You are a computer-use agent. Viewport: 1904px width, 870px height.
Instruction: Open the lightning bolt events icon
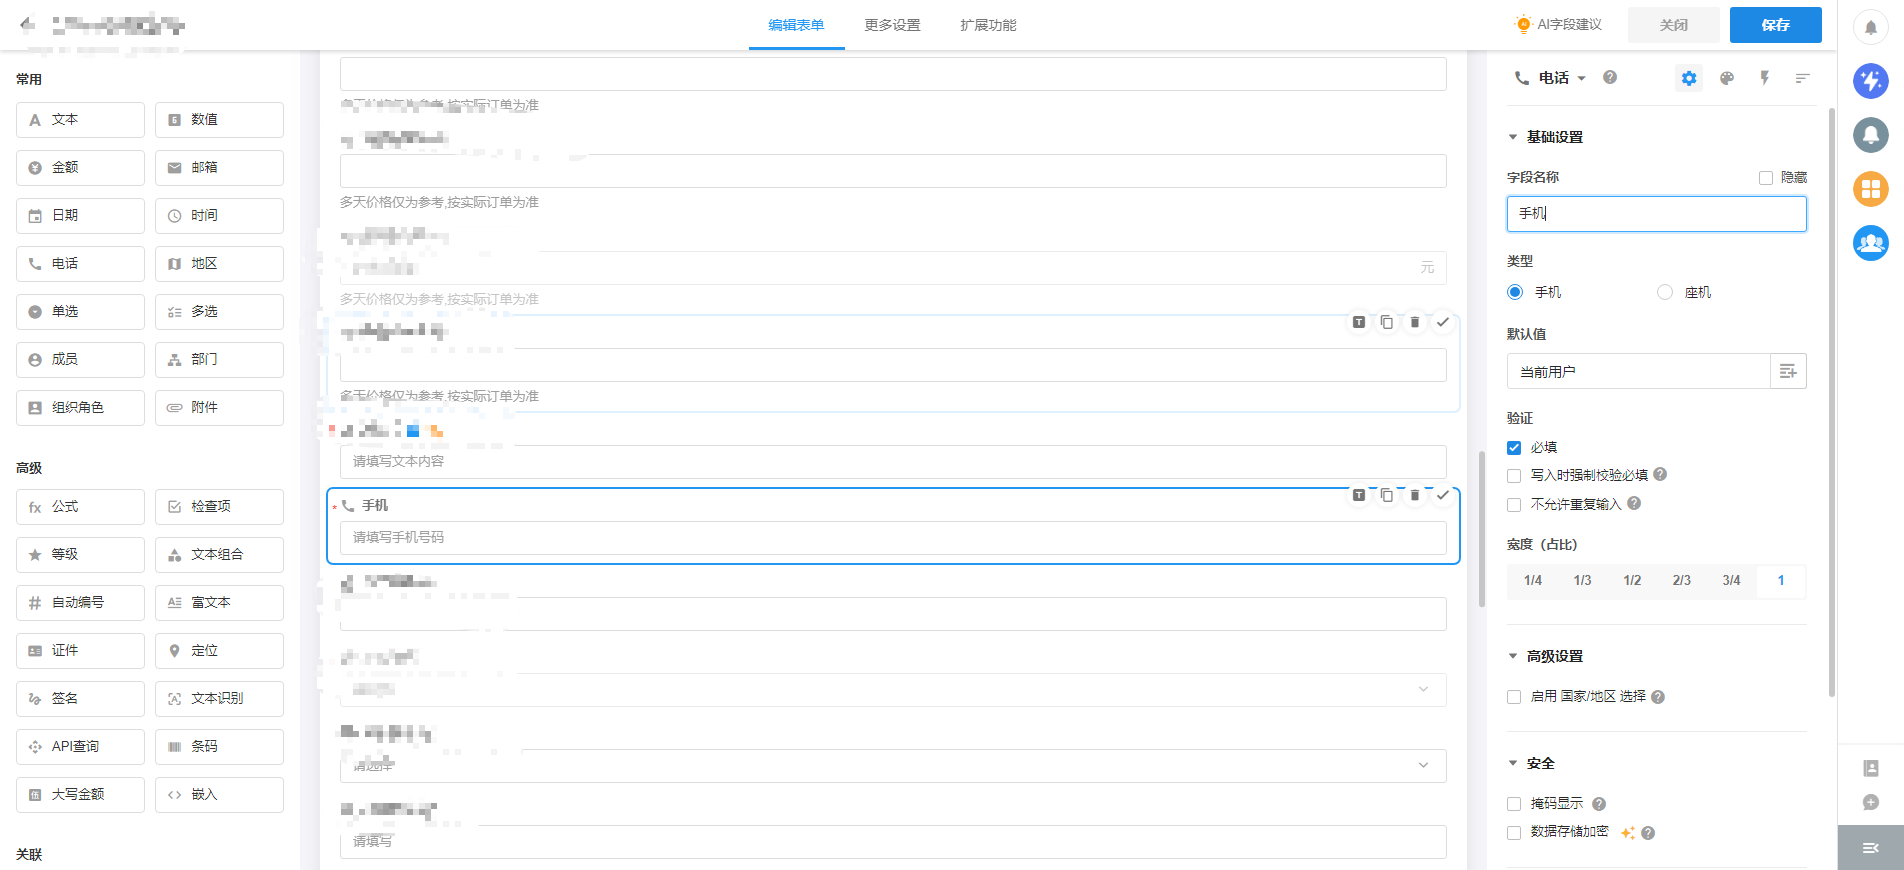point(1765,78)
